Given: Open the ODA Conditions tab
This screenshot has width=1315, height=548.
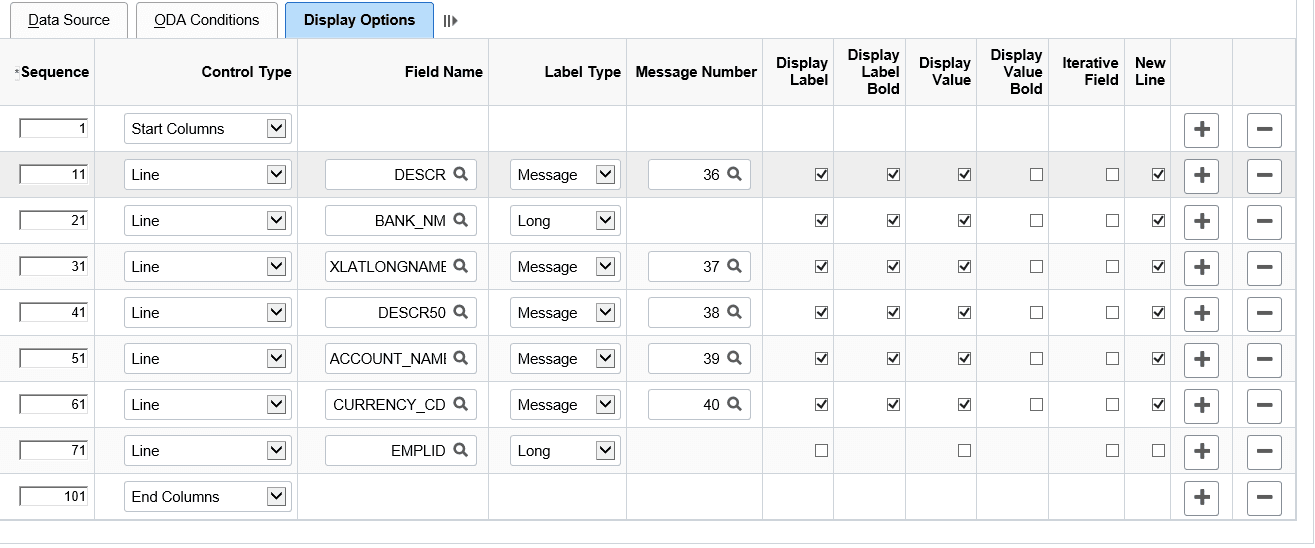Looking at the screenshot, I should 206,20.
